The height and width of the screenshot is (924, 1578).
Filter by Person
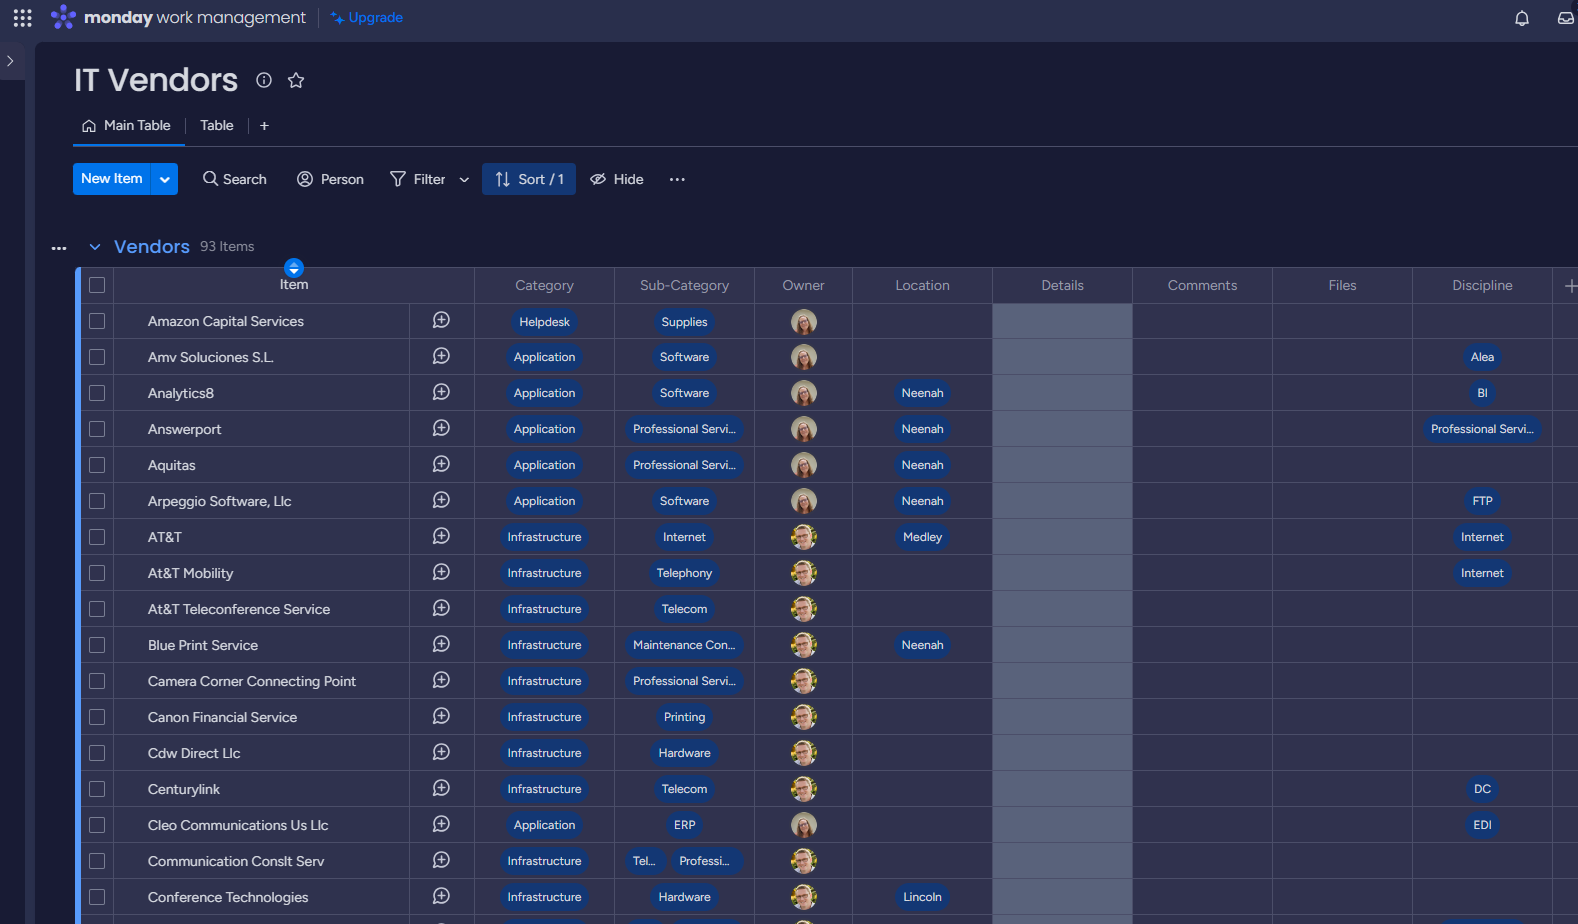pos(330,179)
